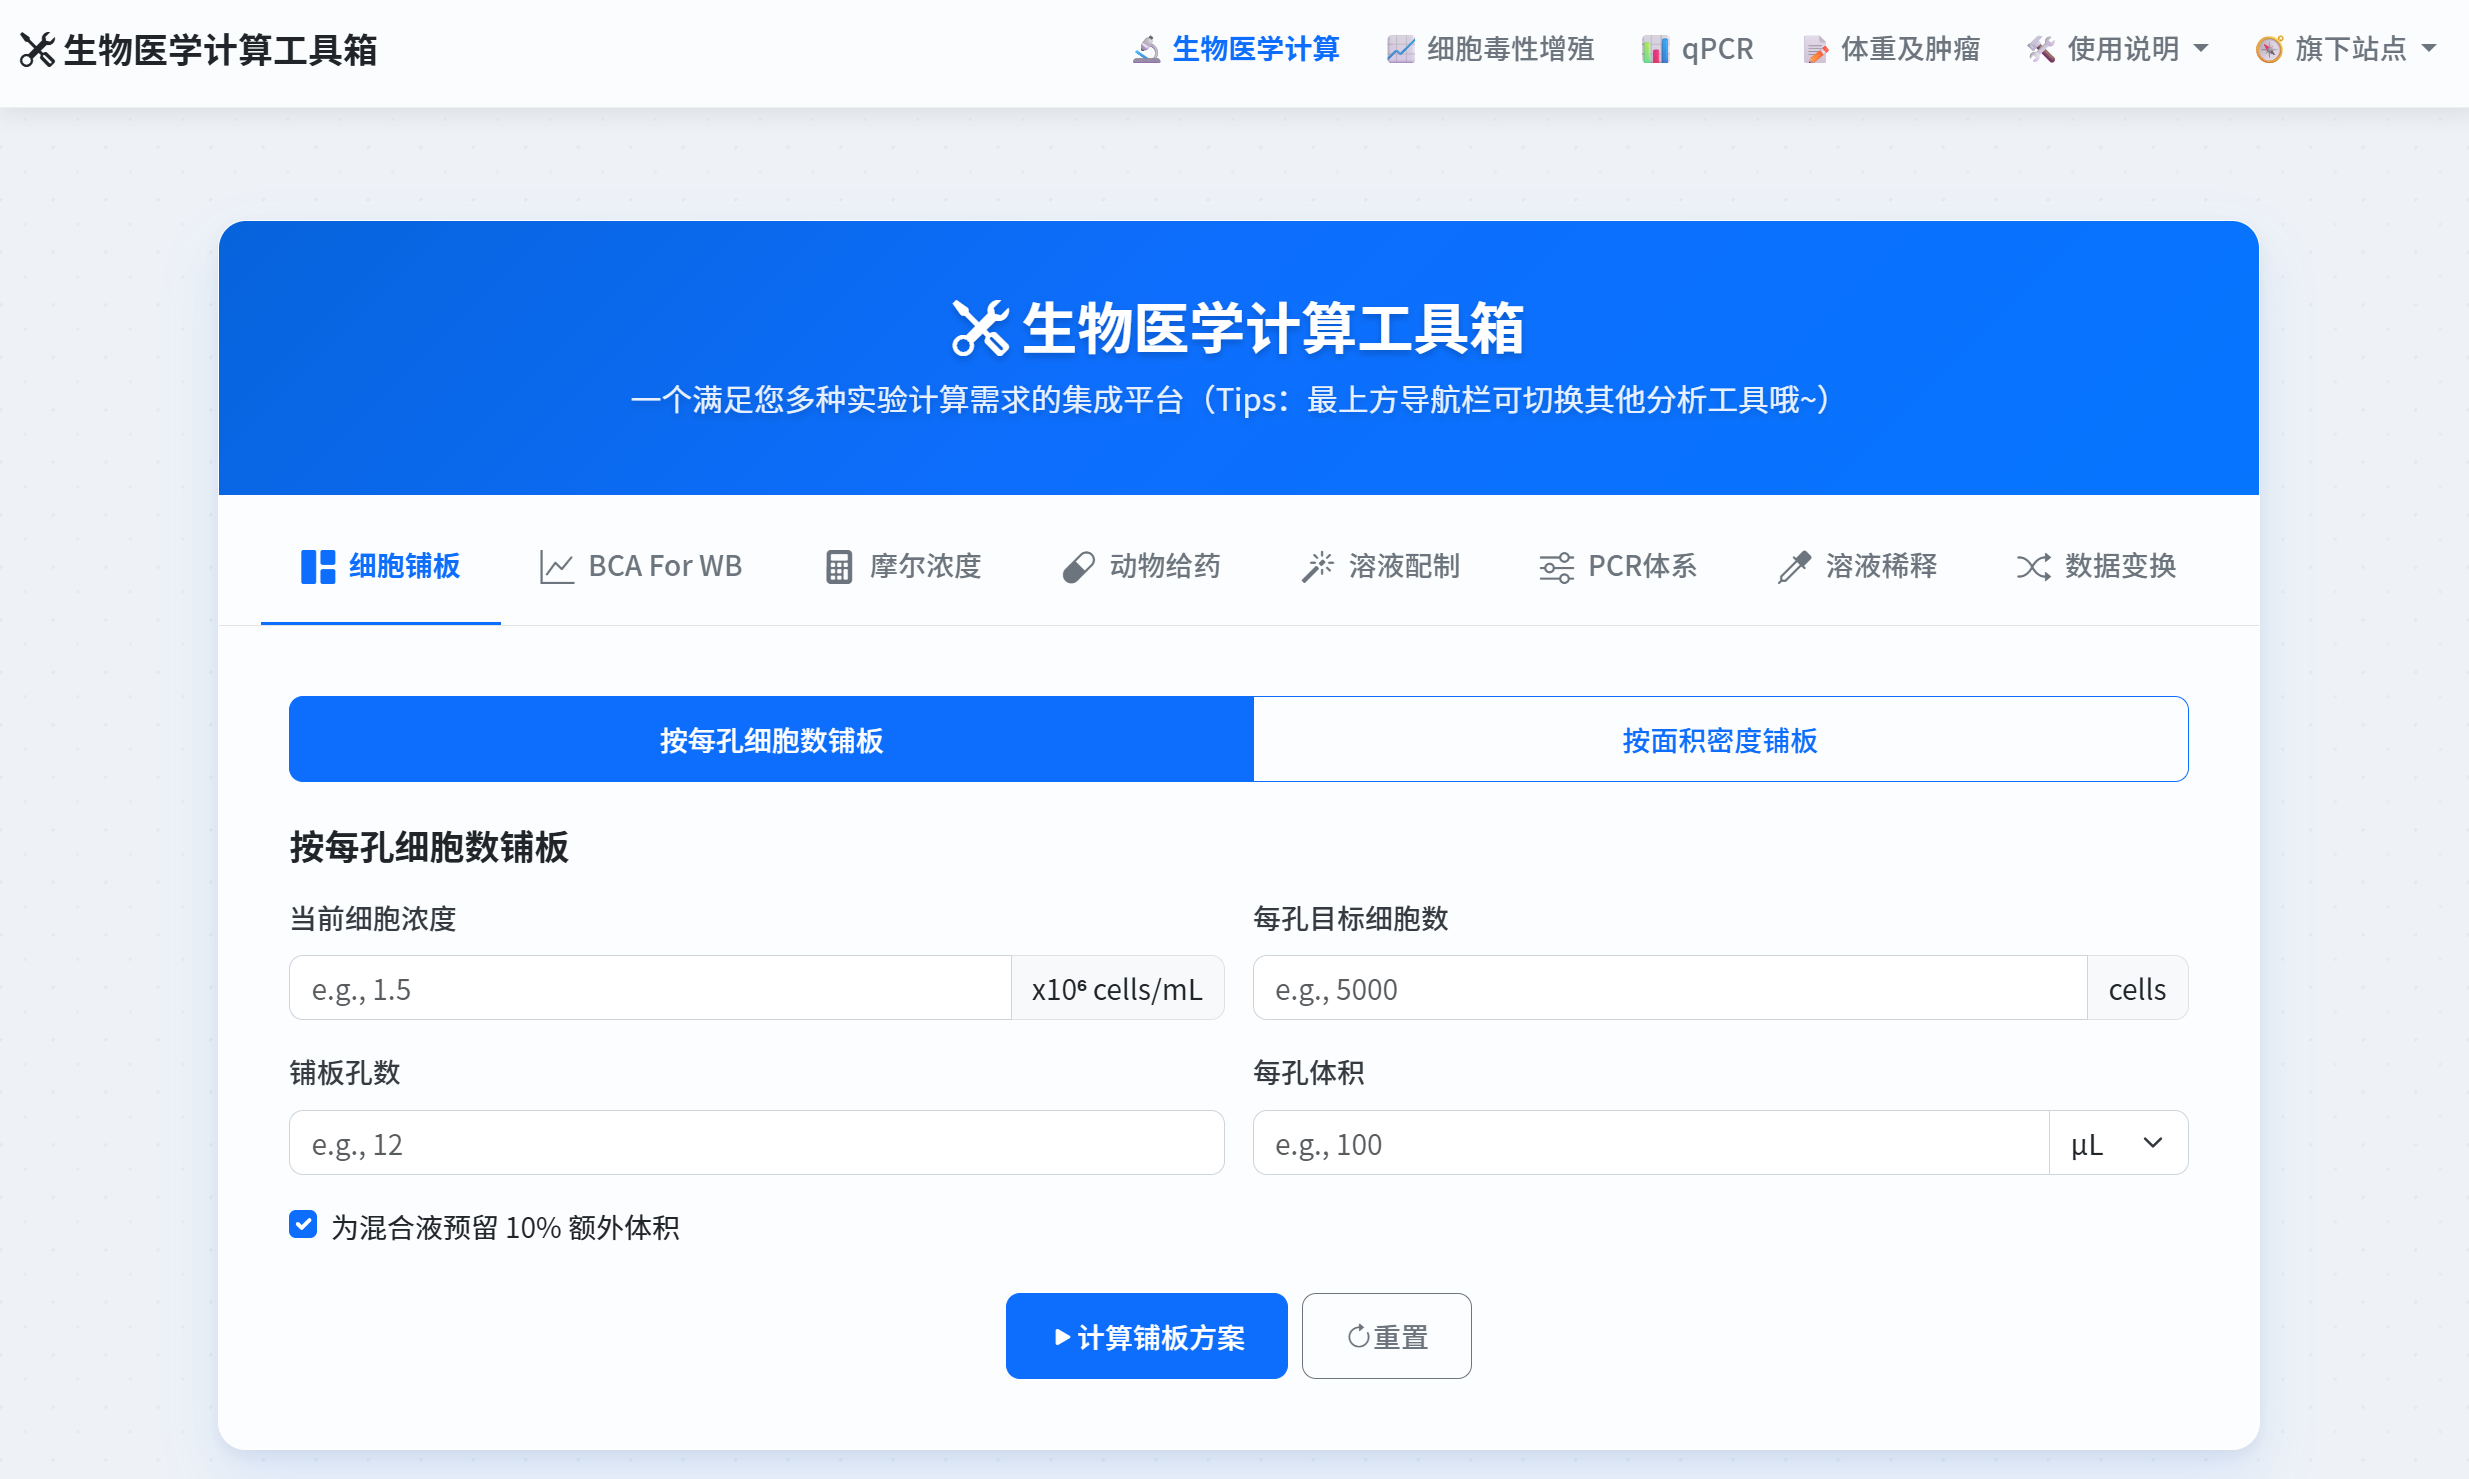Uncheck 为混合液预留 10% 额外体积 checkbox
The width and height of the screenshot is (2469, 1479).
pos(303,1225)
